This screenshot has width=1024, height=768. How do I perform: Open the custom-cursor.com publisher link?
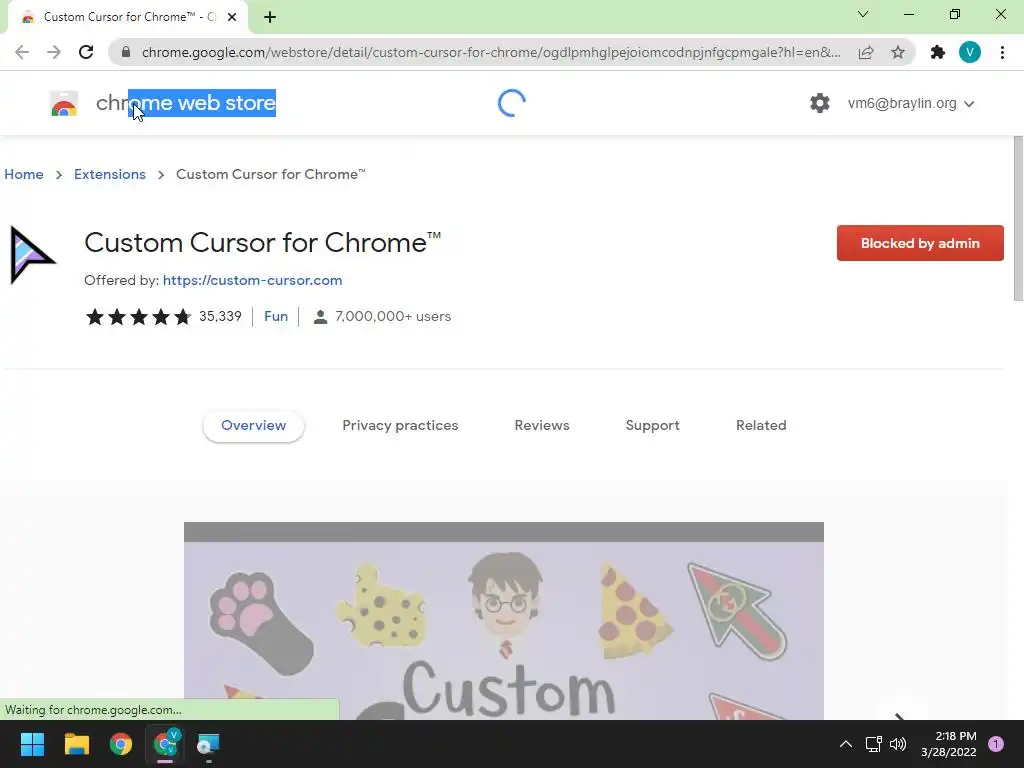252,280
